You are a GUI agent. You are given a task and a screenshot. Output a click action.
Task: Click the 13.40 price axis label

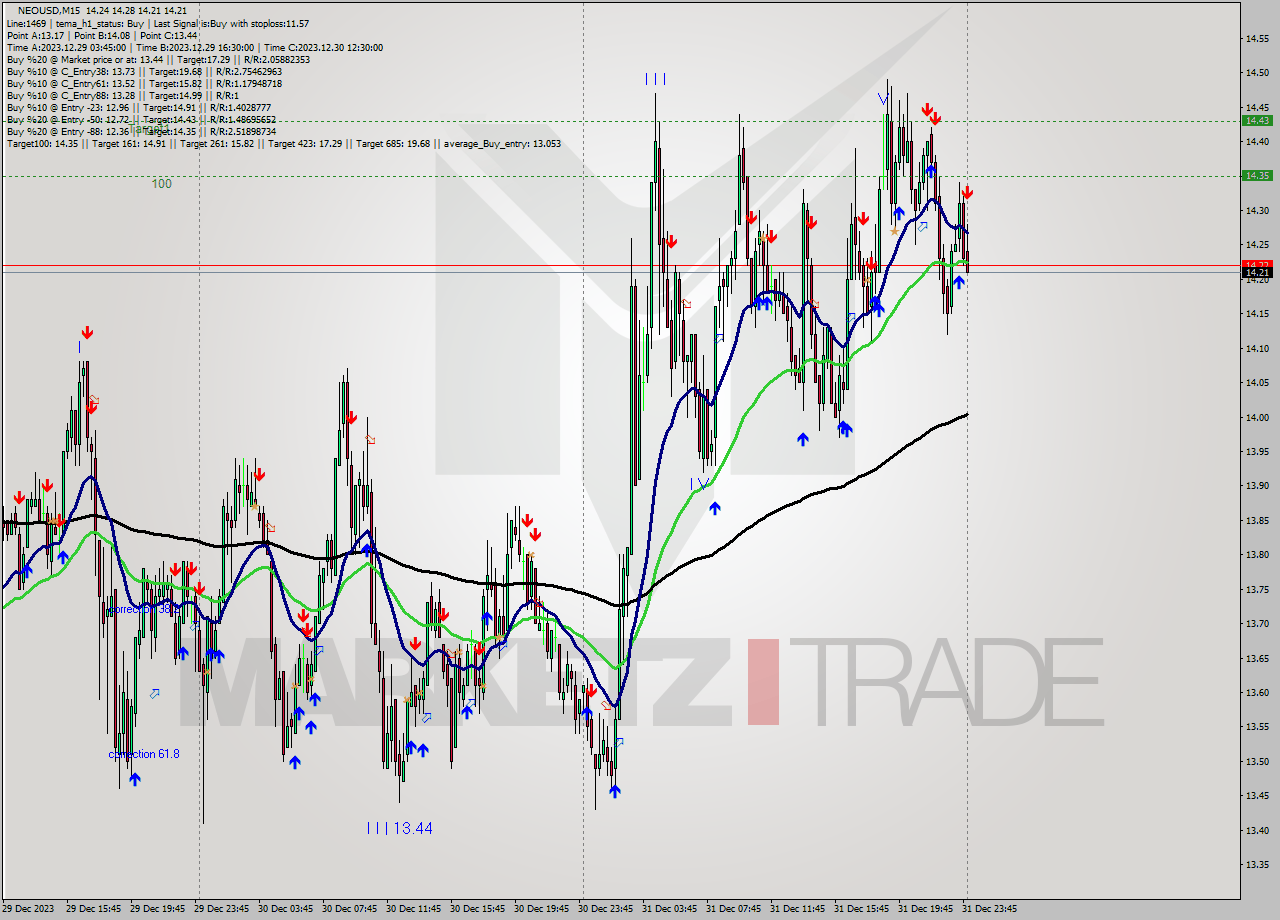pyautogui.click(x=1257, y=830)
